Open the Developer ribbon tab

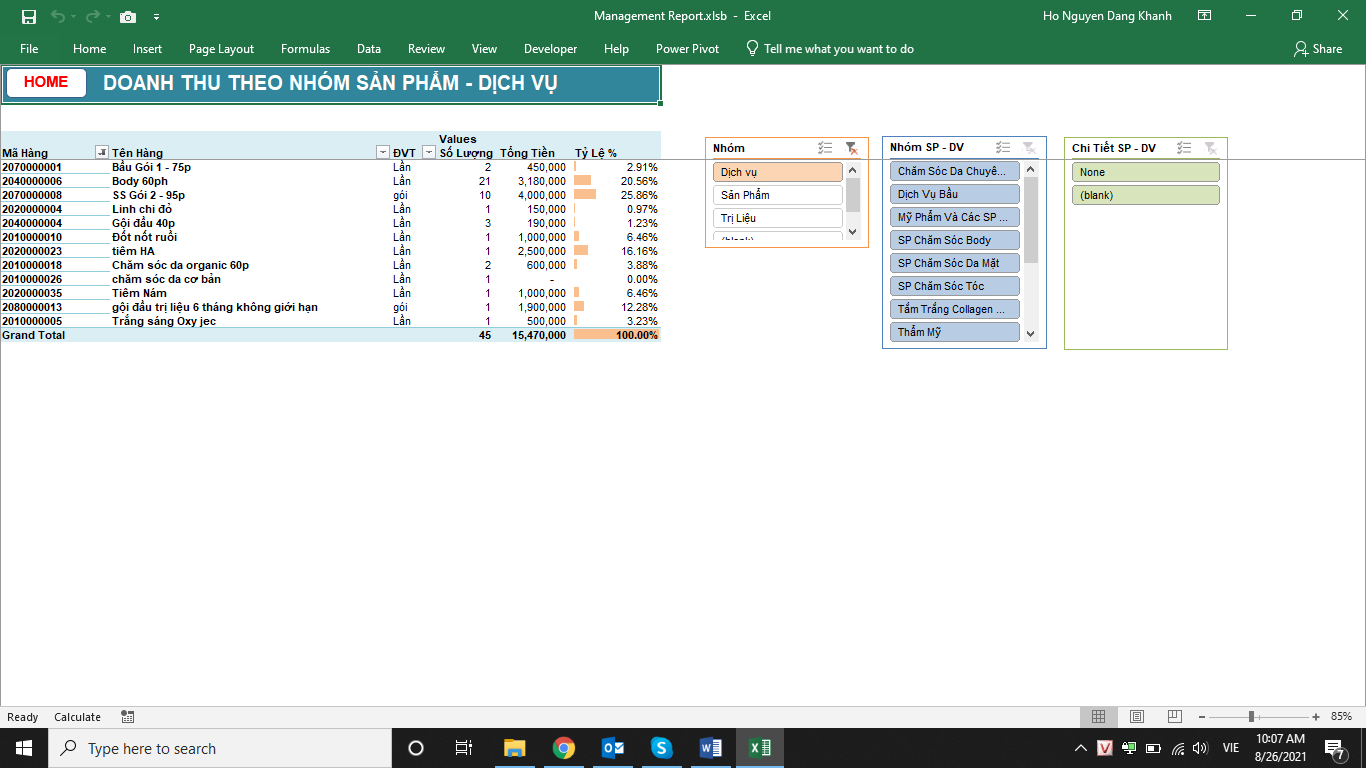click(x=550, y=48)
